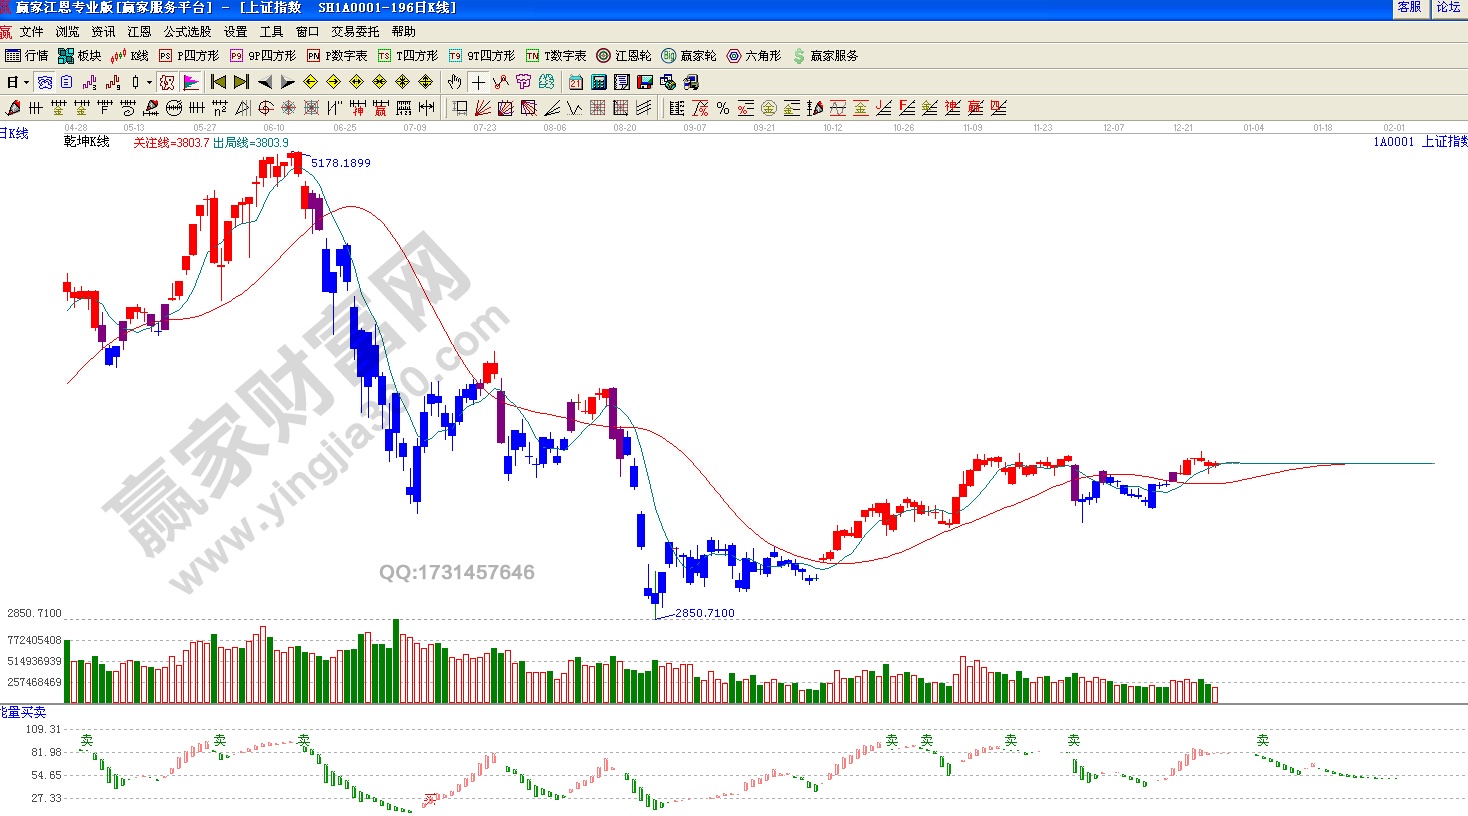The image size is (1468, 816).
Task: Open the 交易委托 menu
Action: tap(355, 32)
